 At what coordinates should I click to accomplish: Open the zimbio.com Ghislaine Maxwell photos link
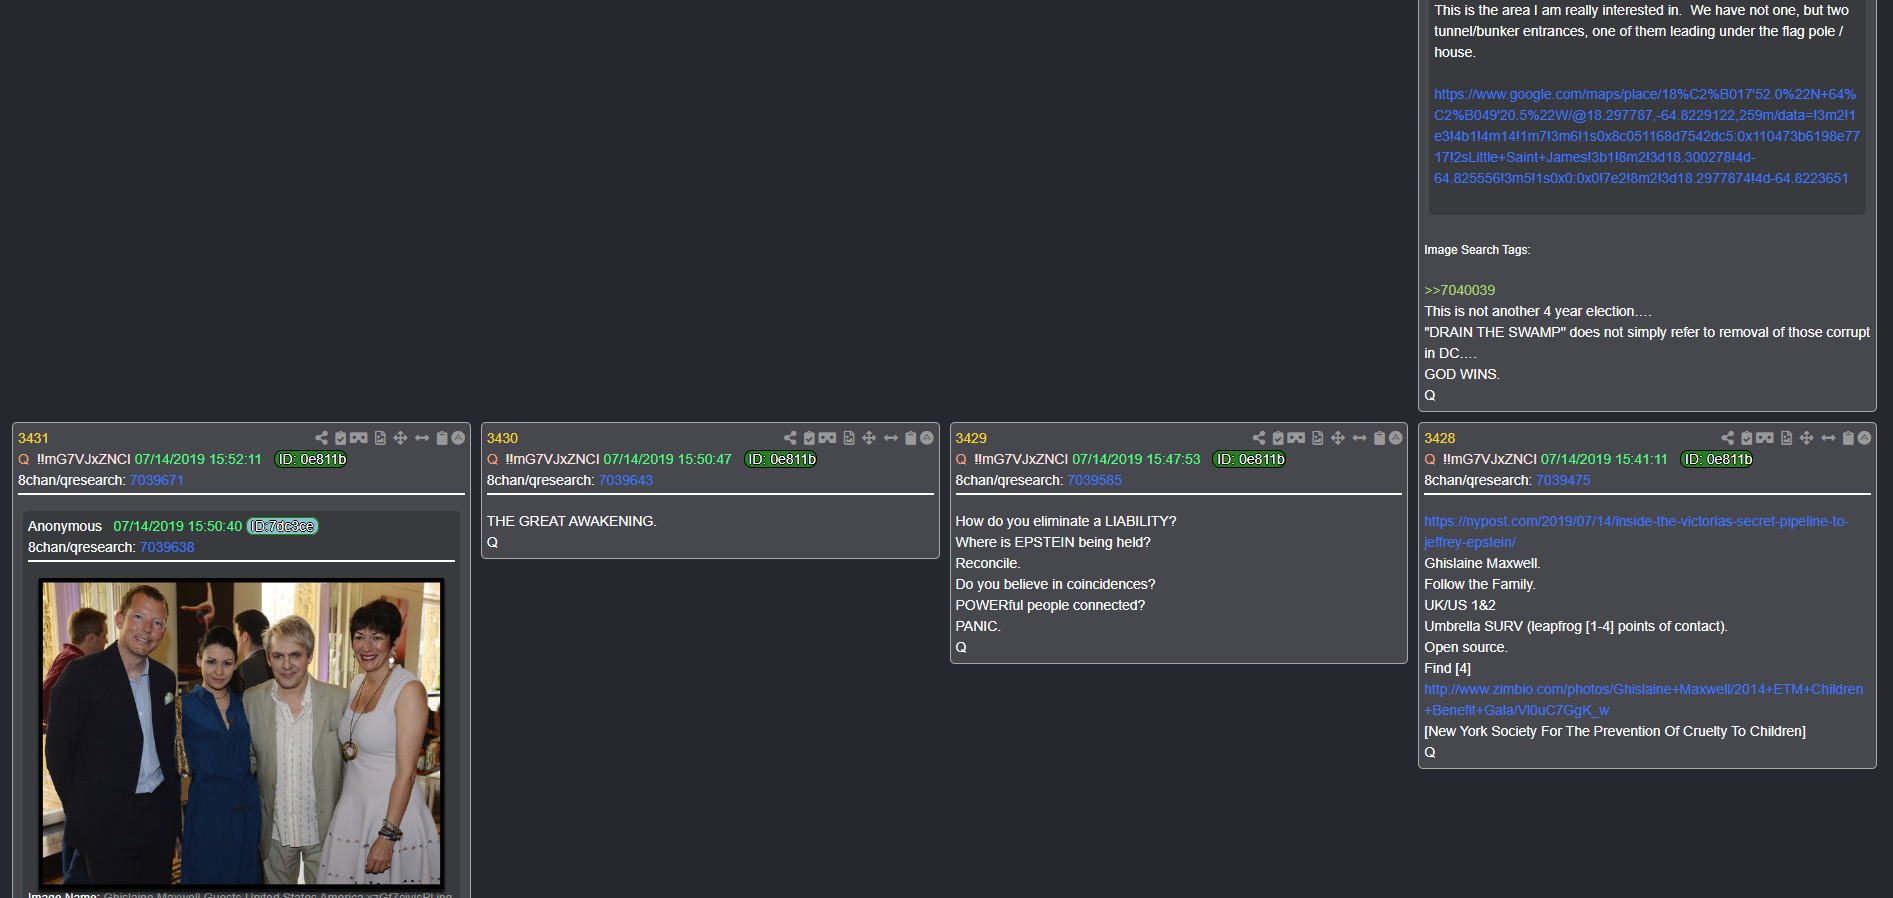1644,700
